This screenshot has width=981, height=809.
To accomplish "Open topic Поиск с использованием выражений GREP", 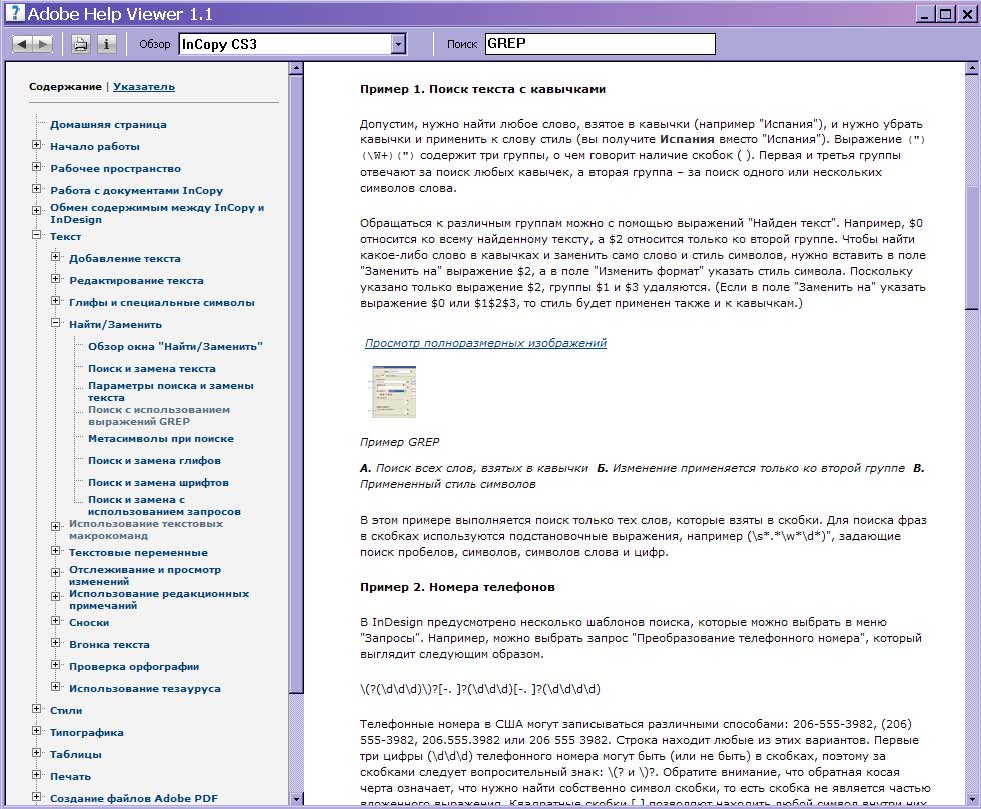I will click(159, 415).
